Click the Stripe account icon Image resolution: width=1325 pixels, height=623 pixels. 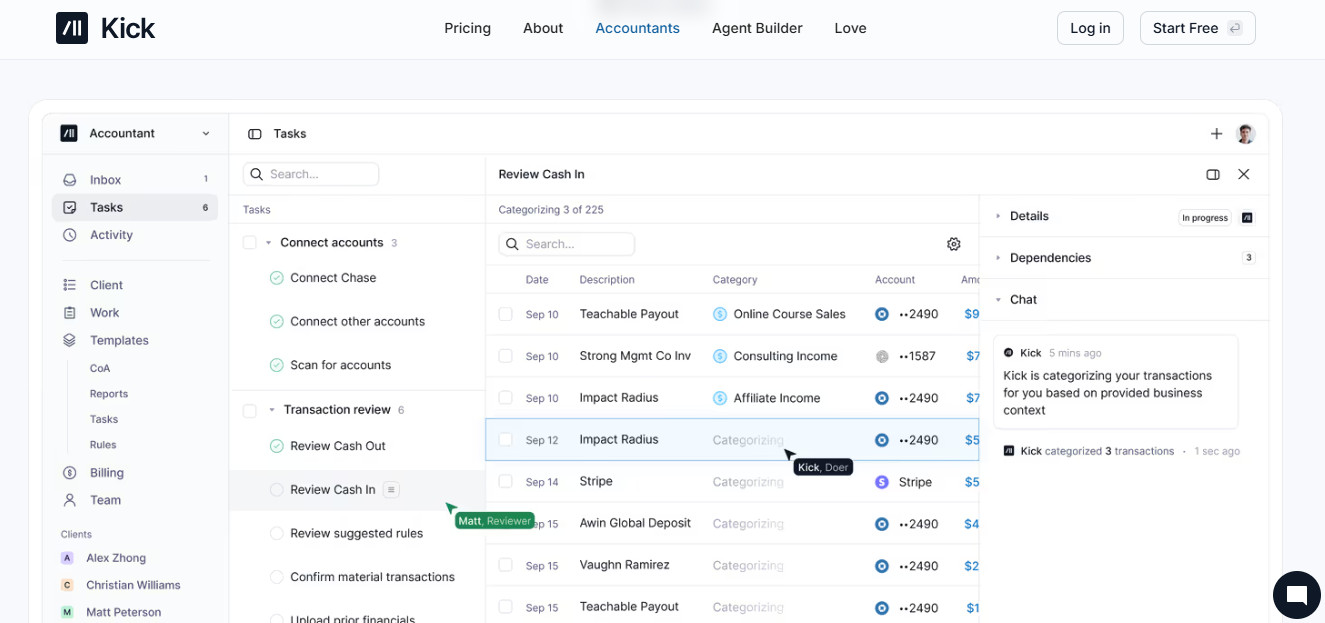[882, 482]
